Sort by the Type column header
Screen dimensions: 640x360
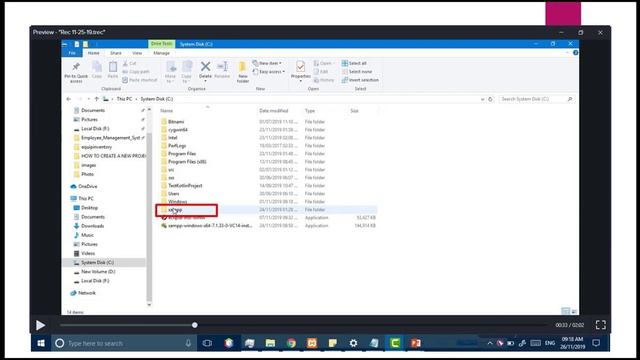click(310, 111)
